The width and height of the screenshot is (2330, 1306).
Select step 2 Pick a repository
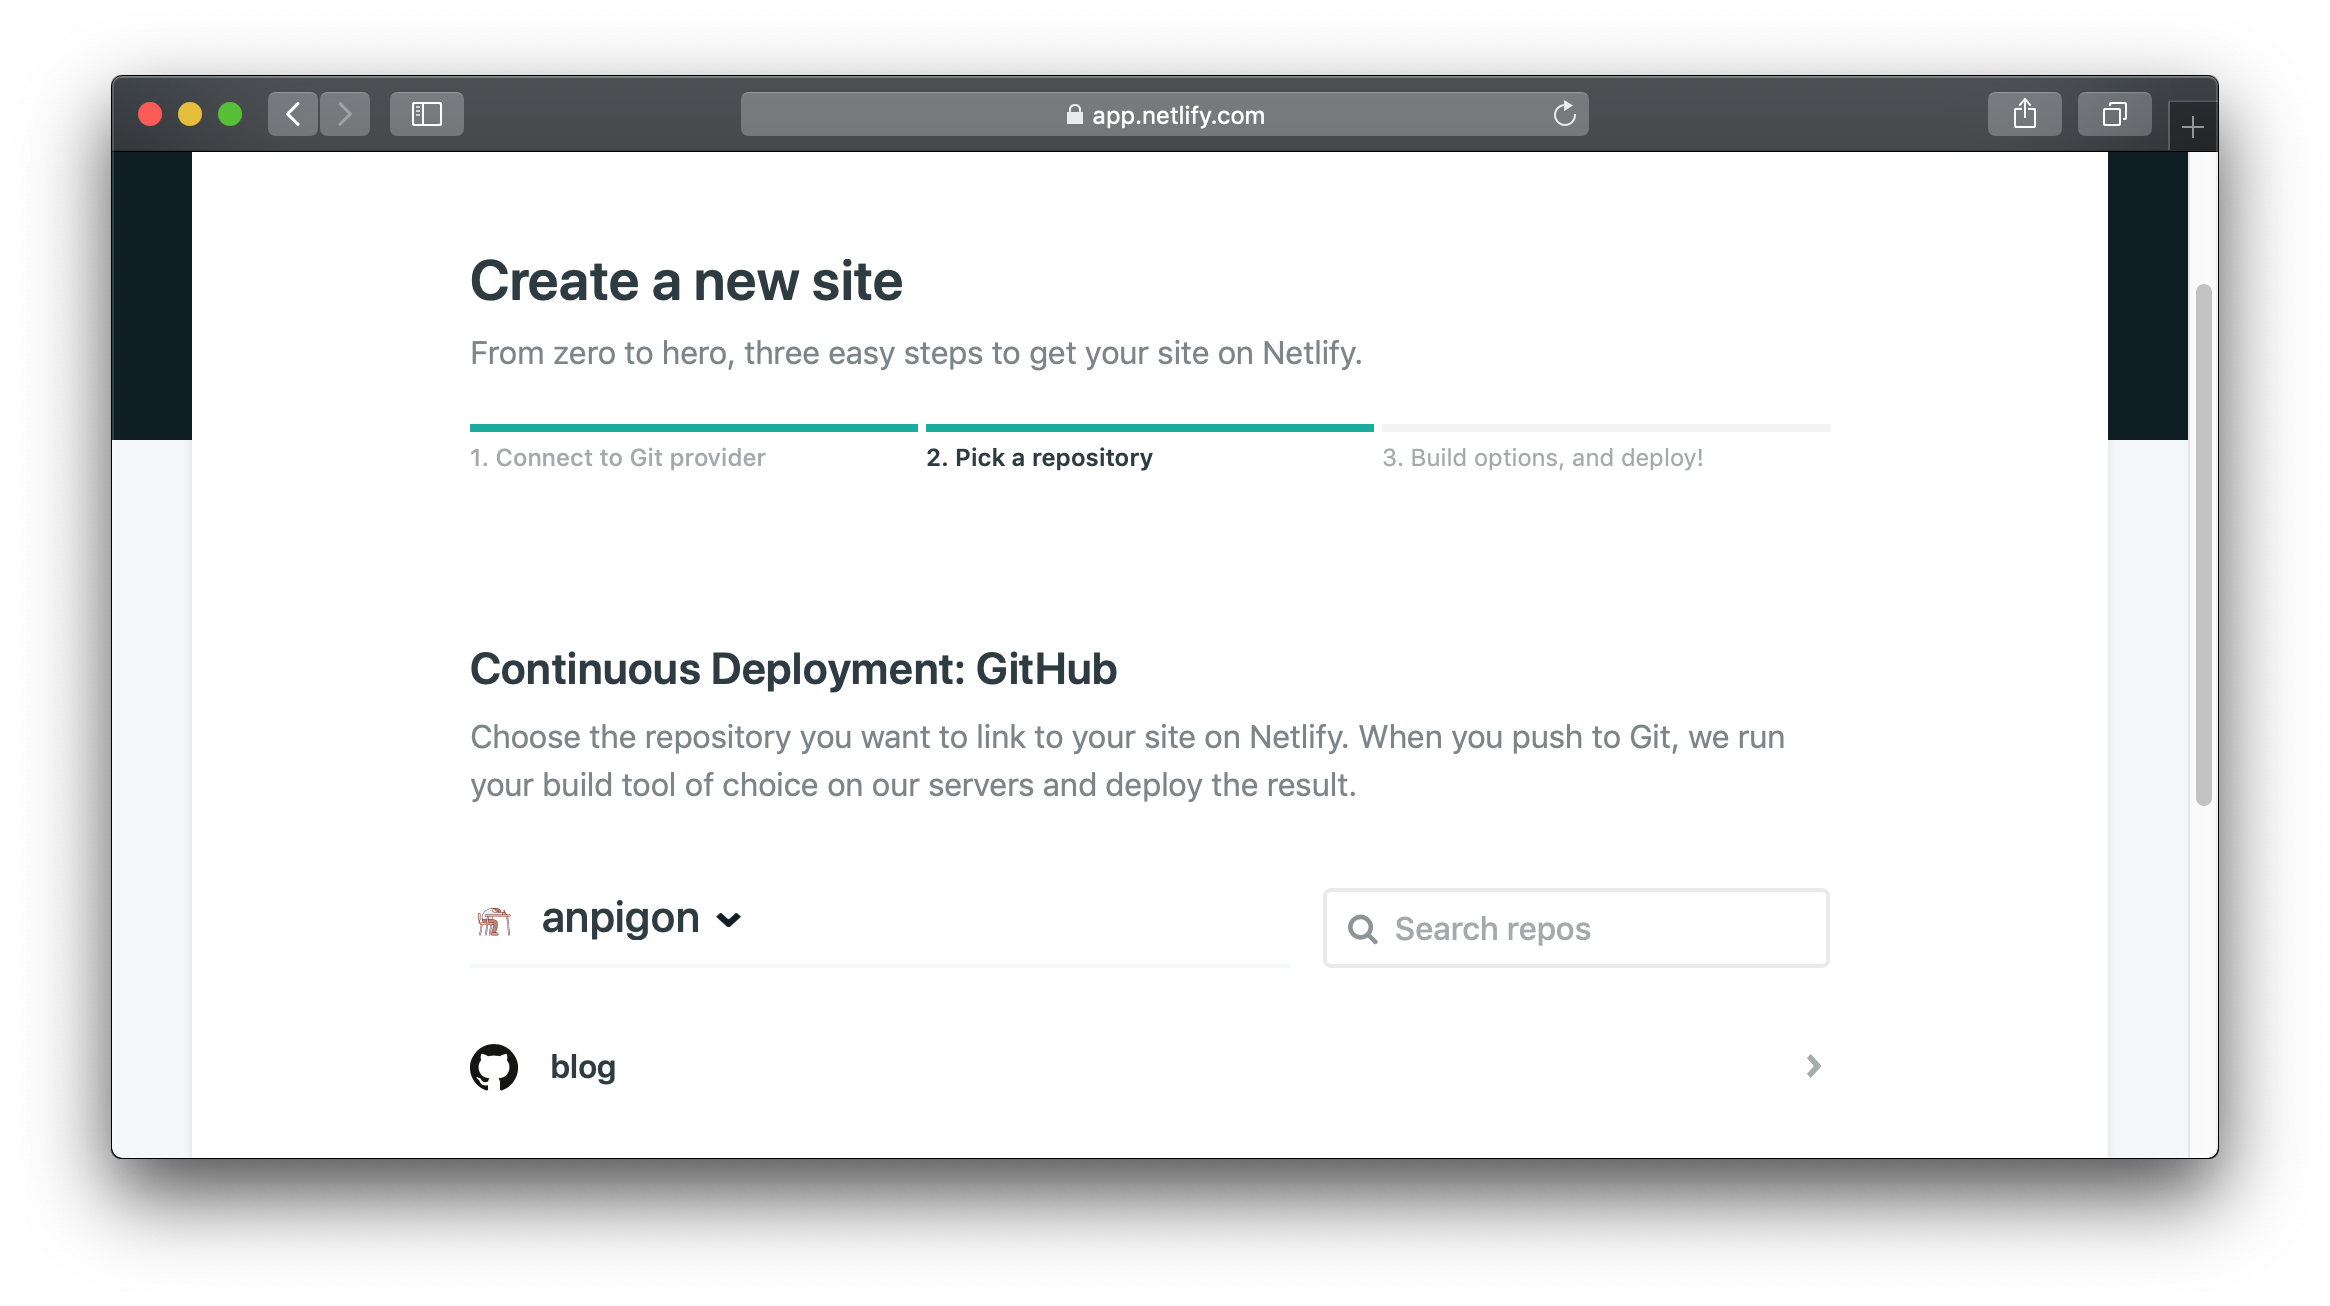click(1039, 458)
